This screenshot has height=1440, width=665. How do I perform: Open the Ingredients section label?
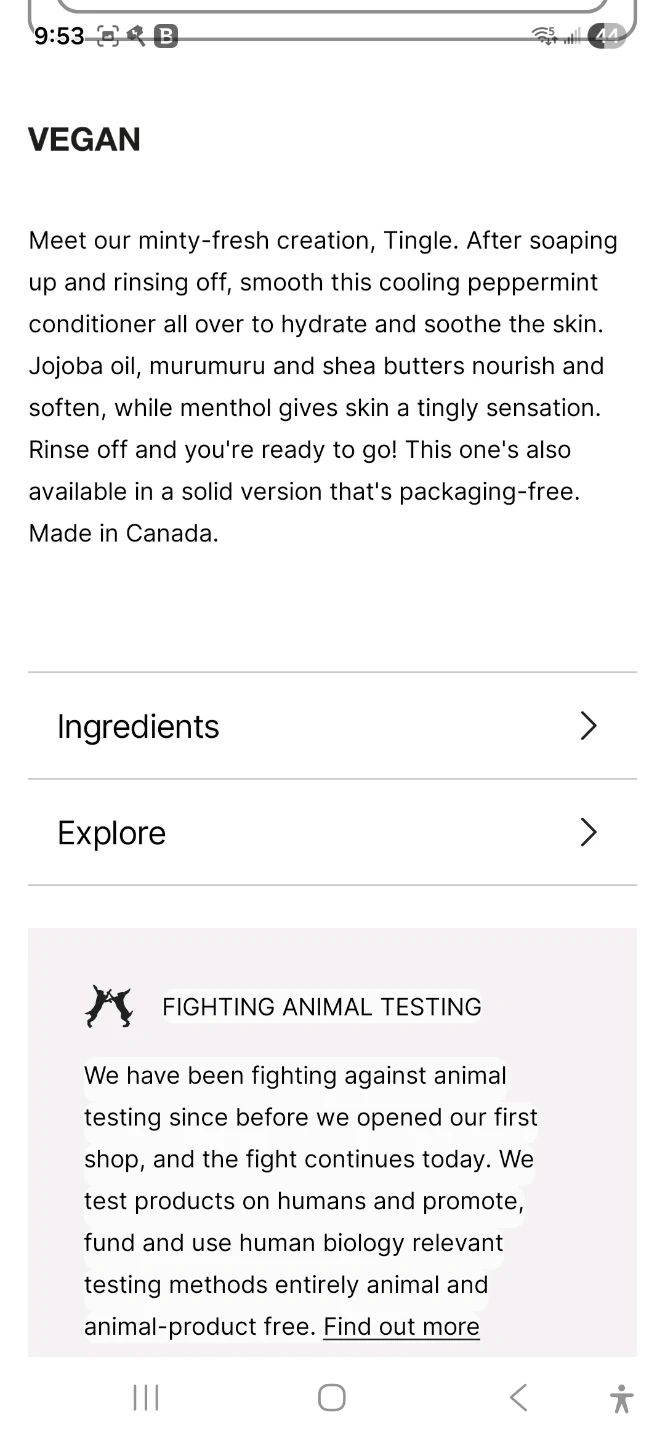pos(138,727)
